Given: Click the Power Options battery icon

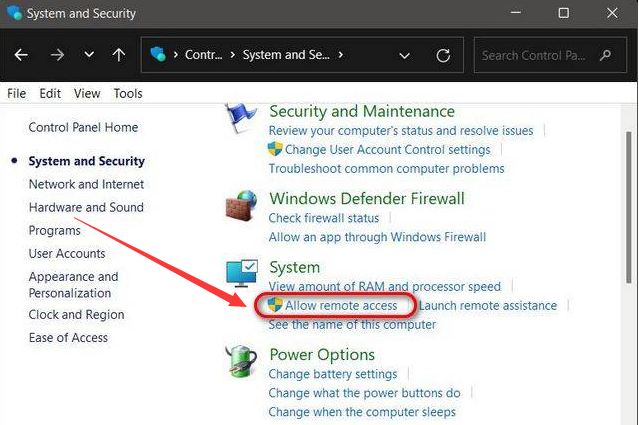Looking at the screenshot, I should pyautogui.click(x=241, y=360).
